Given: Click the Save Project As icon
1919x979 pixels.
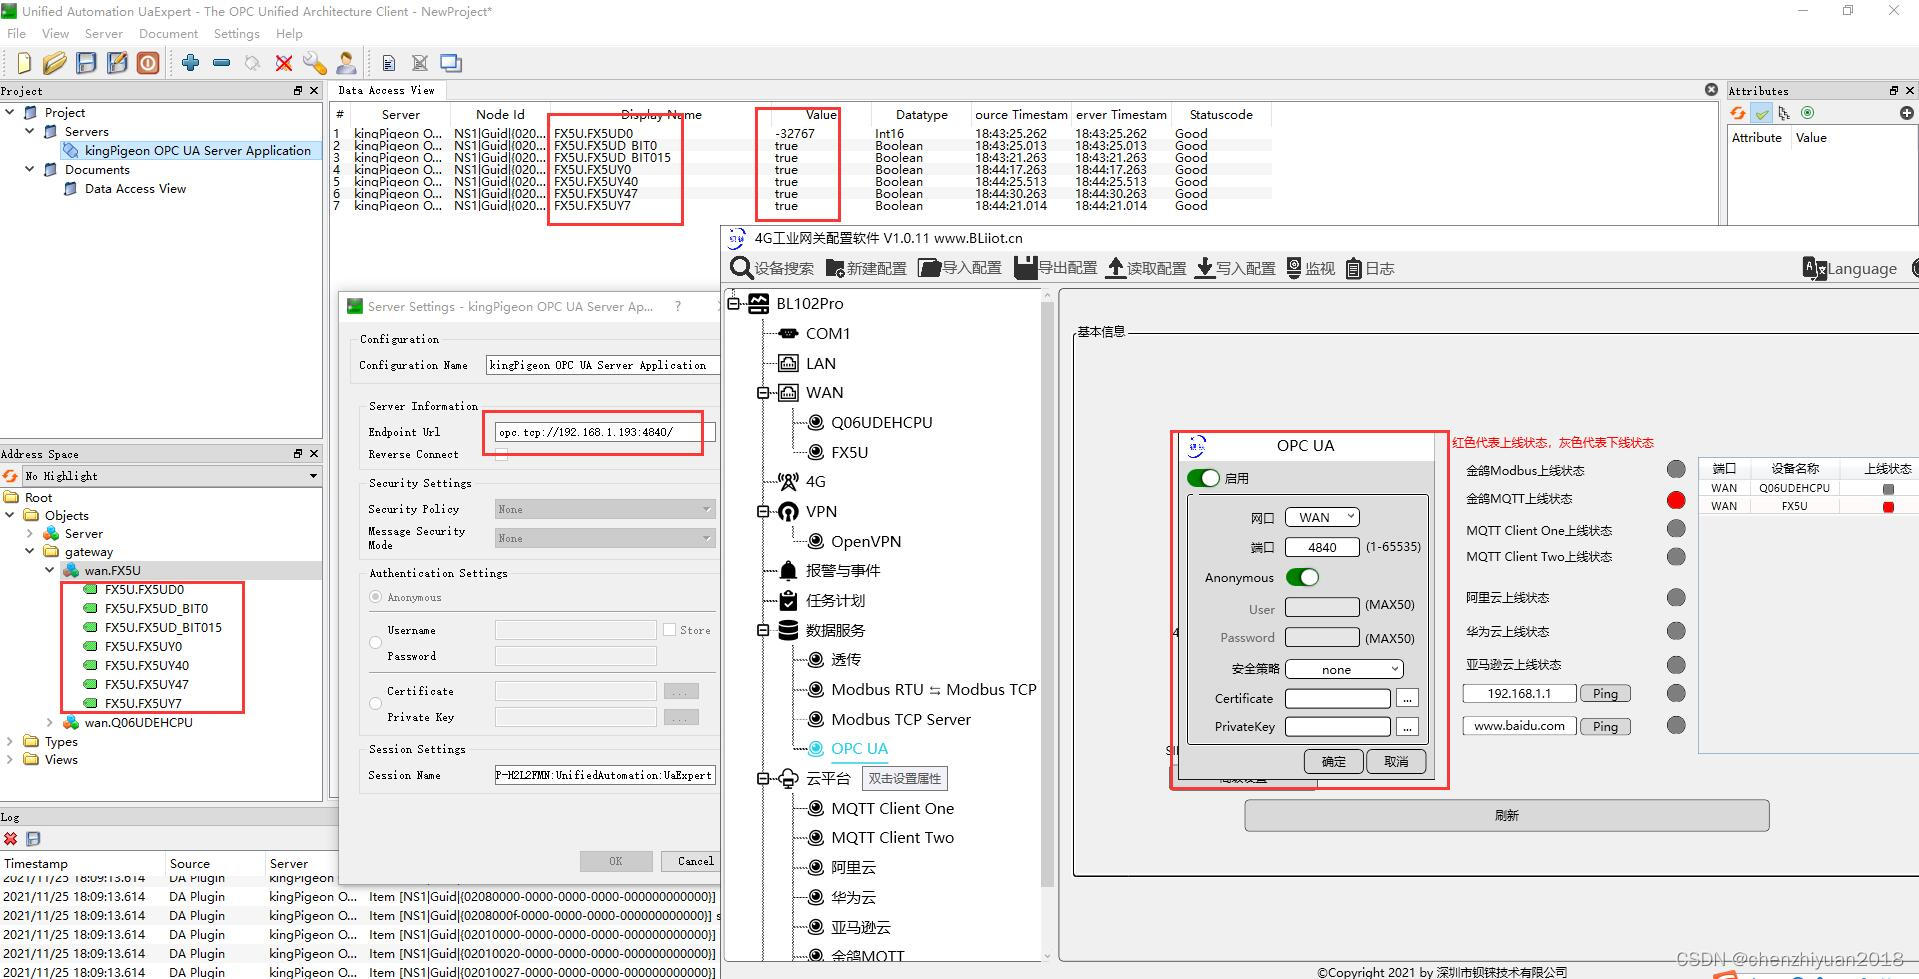Looking at the screenshot, I should pyautogui.click(x=117, y=63).
